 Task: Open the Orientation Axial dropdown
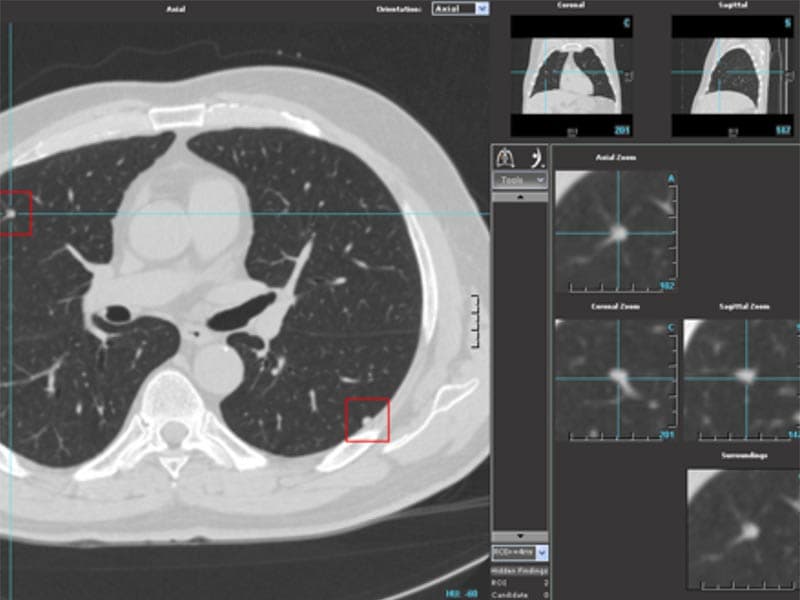tap(460, 8)
